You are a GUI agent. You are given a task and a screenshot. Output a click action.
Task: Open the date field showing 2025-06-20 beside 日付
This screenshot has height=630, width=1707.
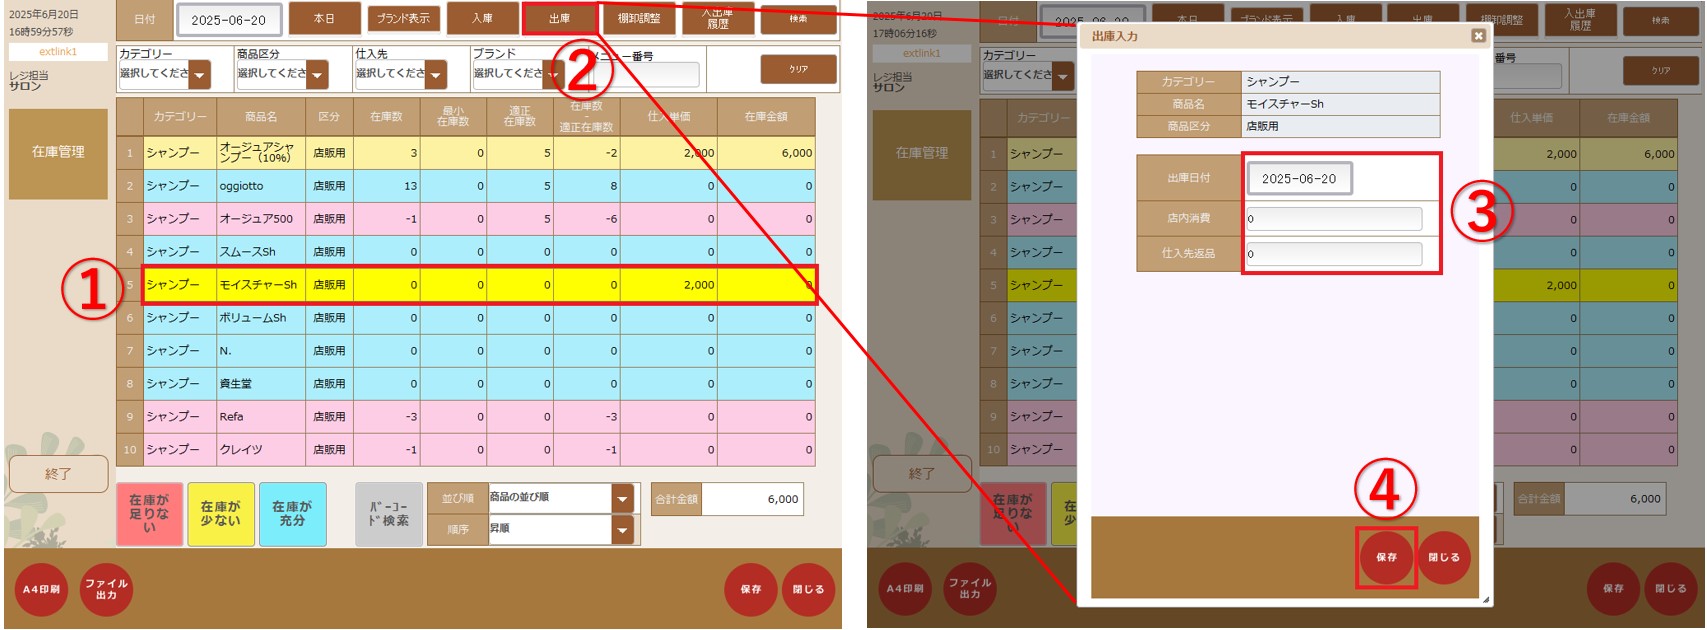229,20
